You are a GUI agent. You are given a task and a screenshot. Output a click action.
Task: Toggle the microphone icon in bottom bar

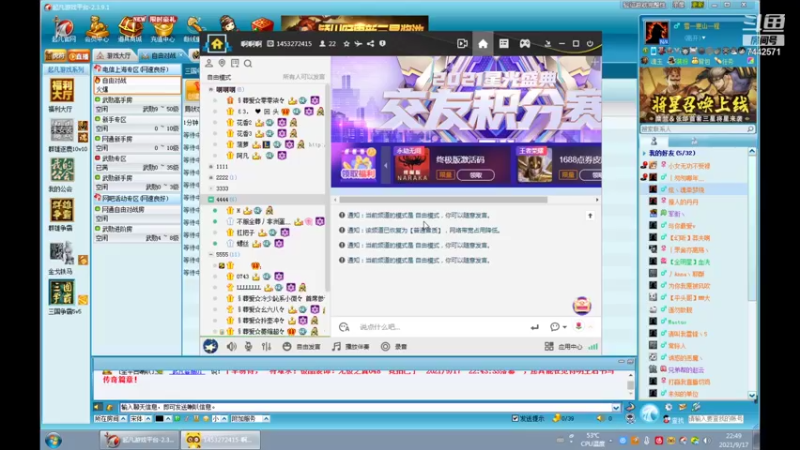248,346
